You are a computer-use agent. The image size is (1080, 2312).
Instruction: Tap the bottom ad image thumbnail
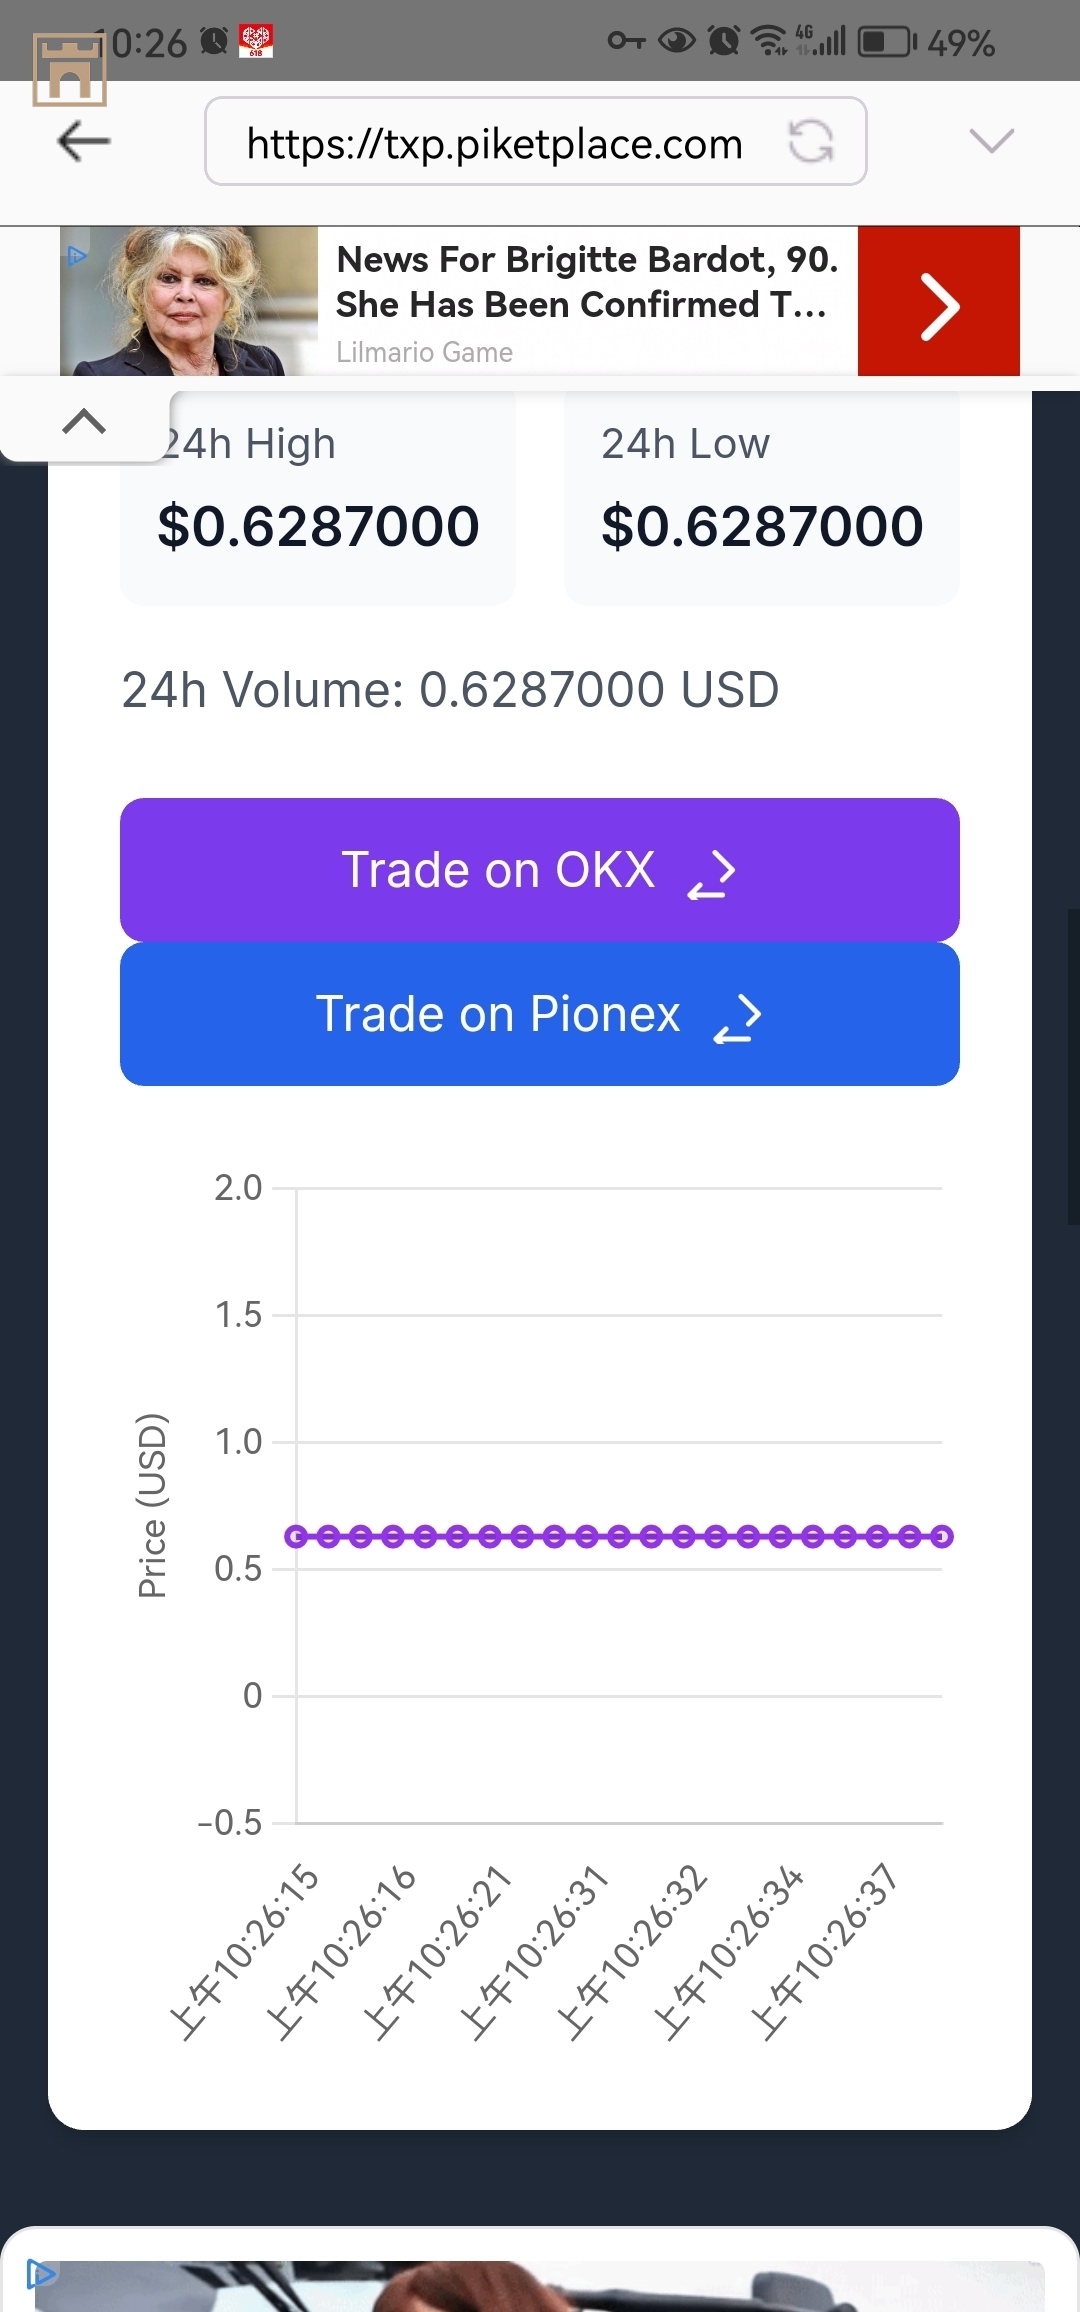click(x=540, y=2286)
